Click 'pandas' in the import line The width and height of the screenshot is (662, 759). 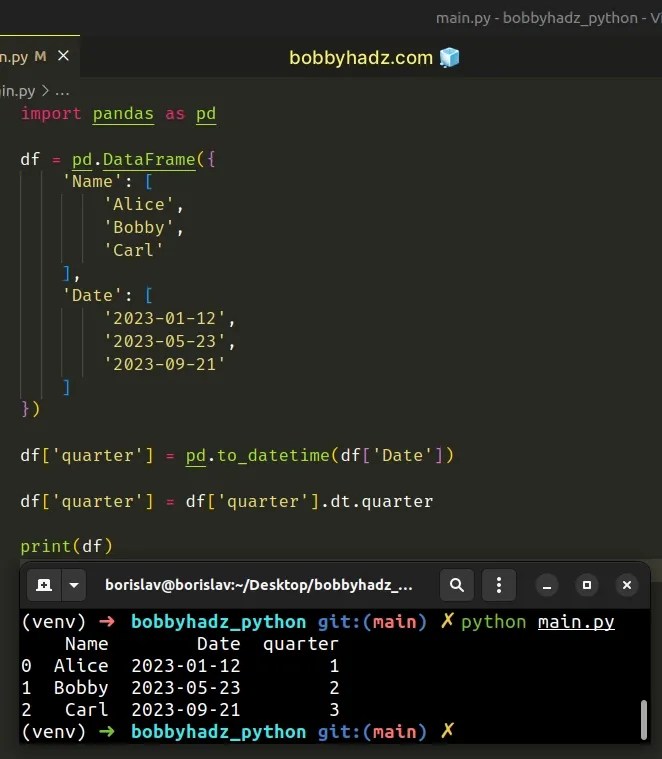(x=123, y=113)
